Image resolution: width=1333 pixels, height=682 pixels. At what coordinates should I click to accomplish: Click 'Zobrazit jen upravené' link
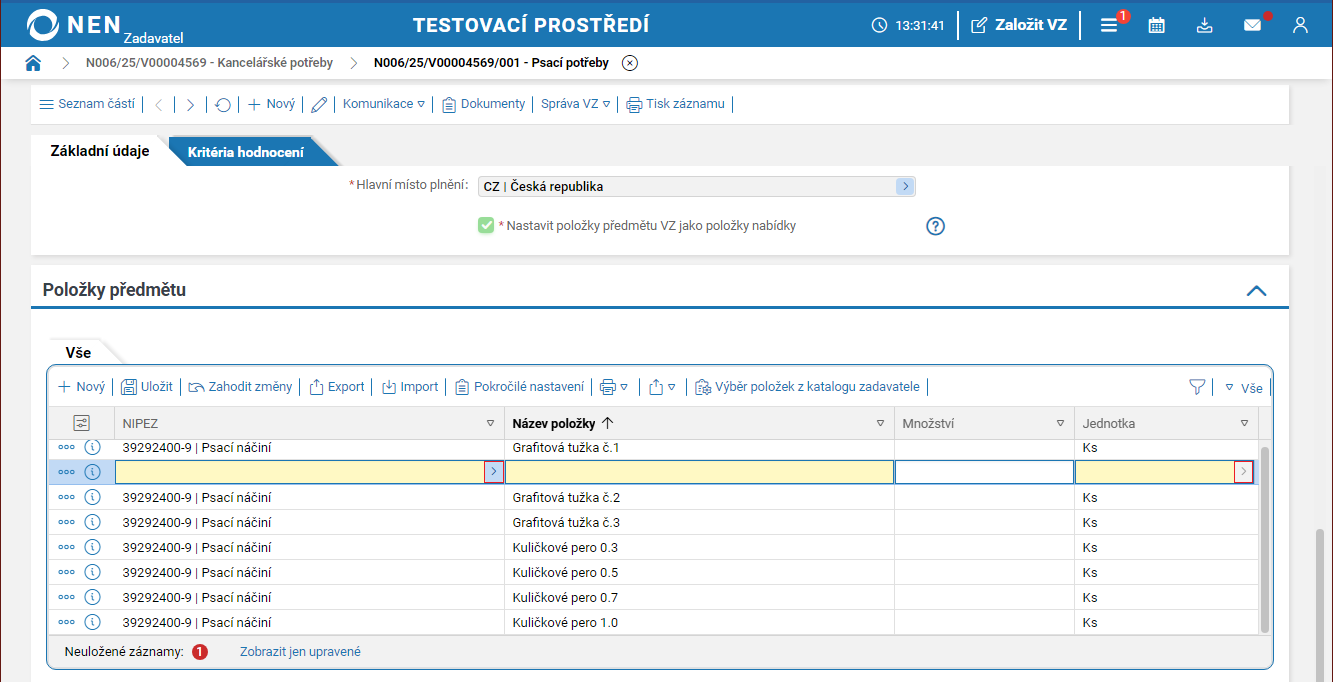pyautogui.click(x=300, y=652)
